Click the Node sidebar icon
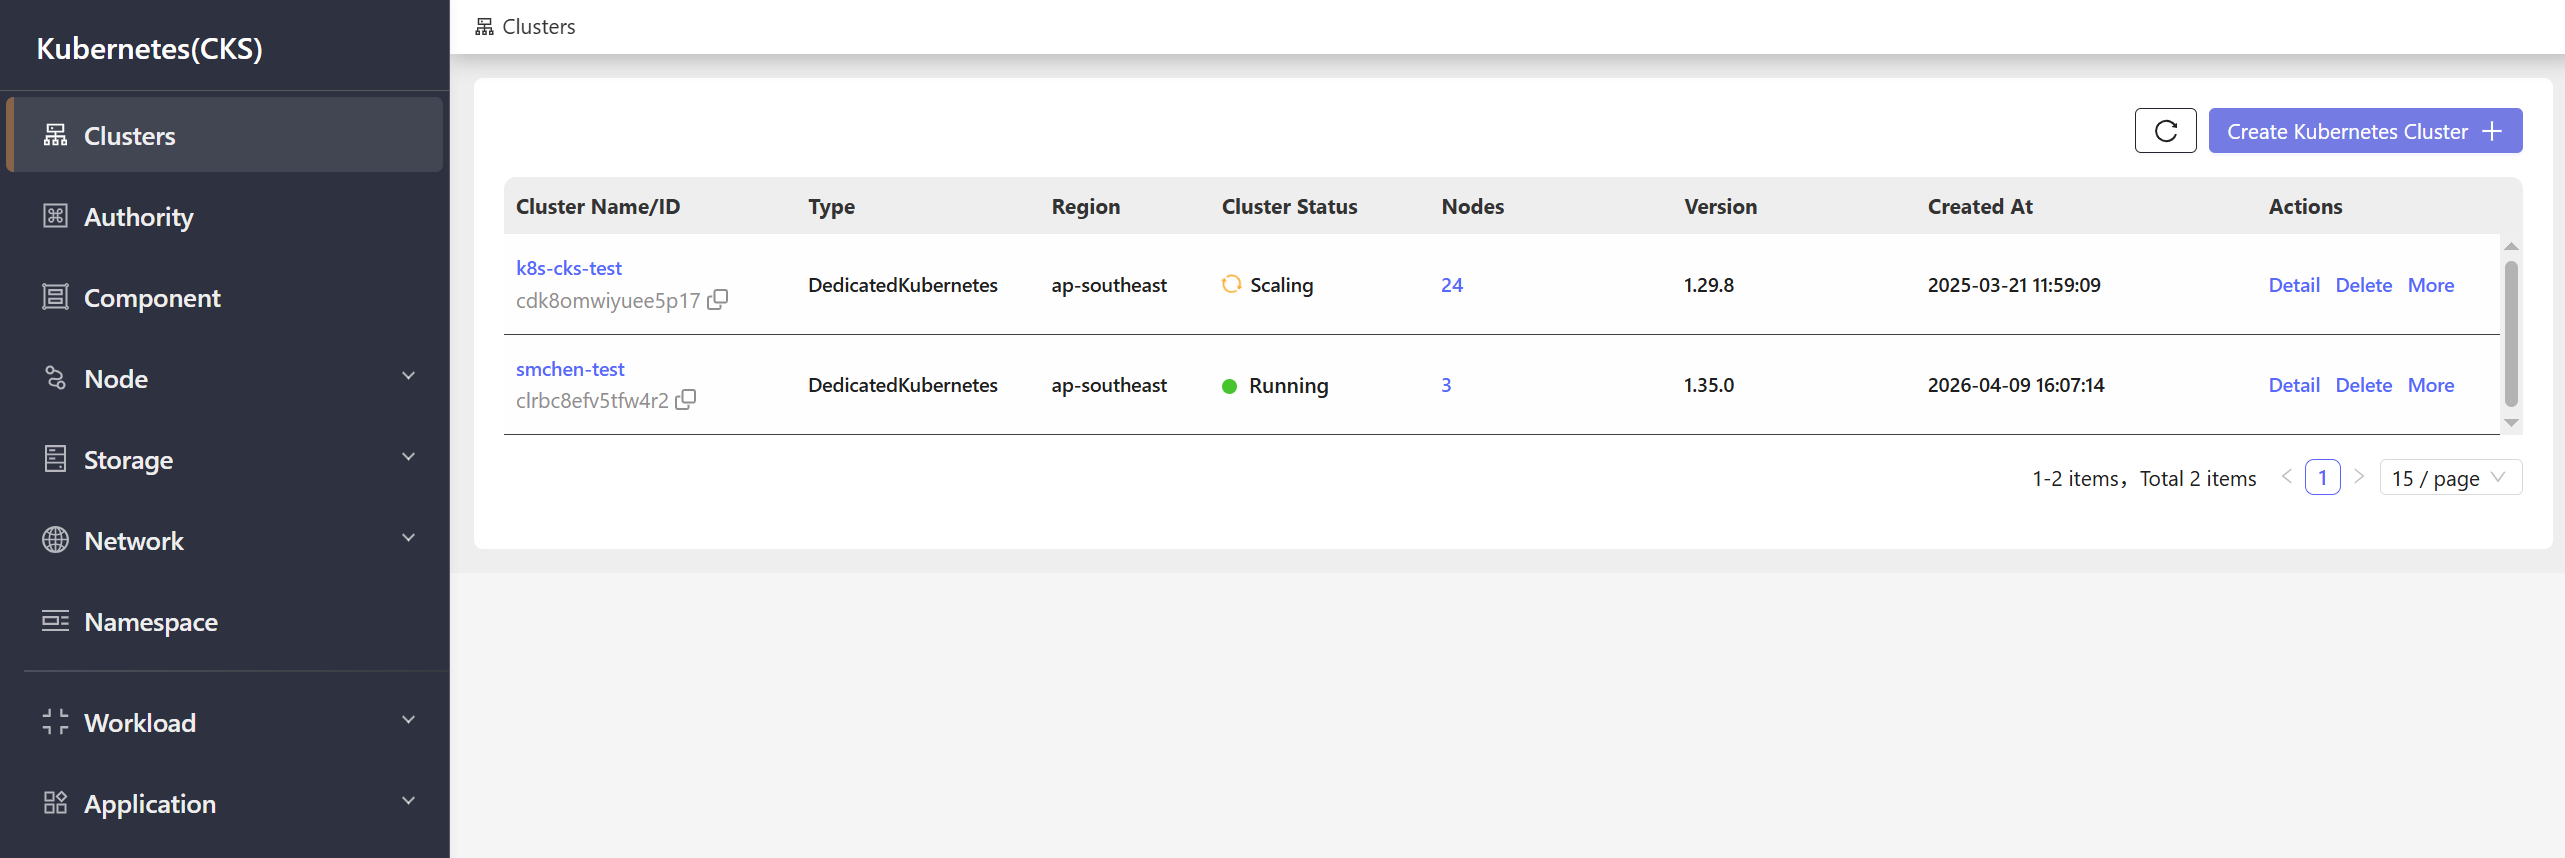This screenshot has width=2565, height=858. [x=55, y=378]
